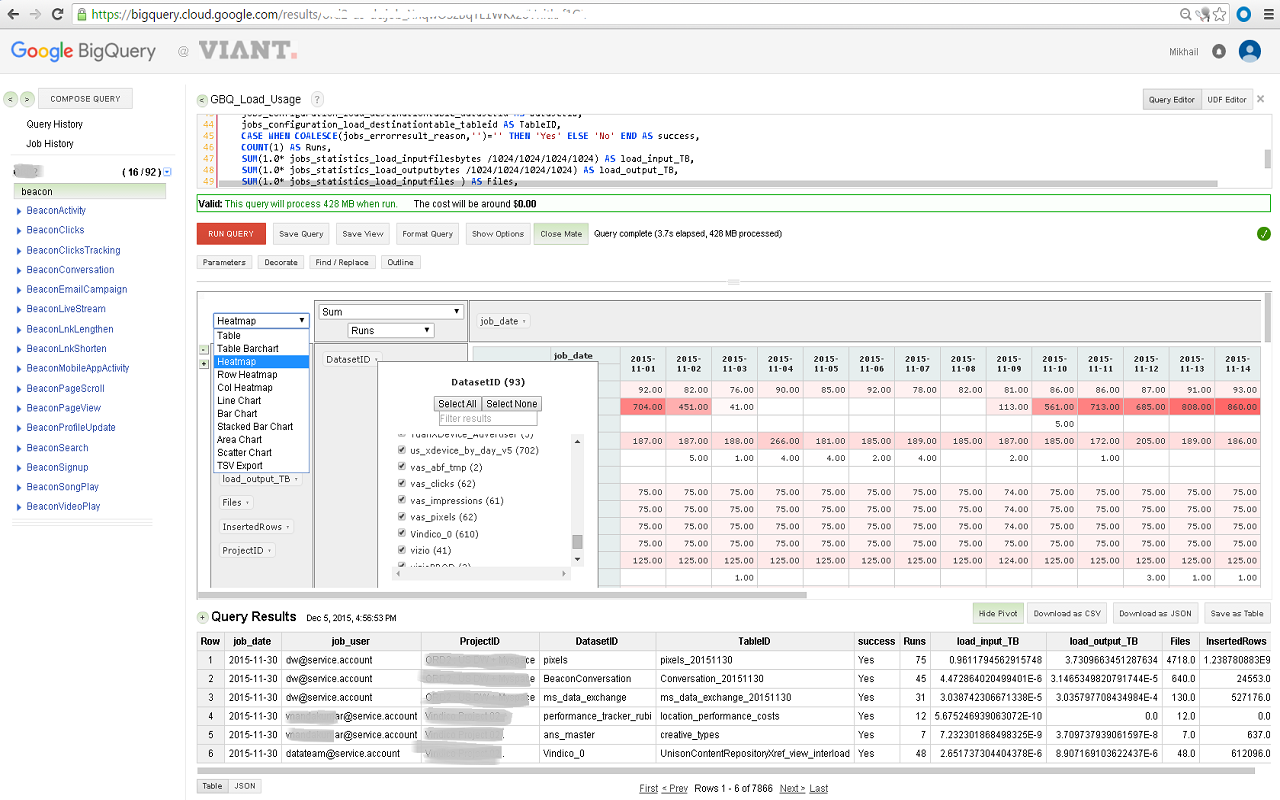Click Hide Pivot button

998,613
